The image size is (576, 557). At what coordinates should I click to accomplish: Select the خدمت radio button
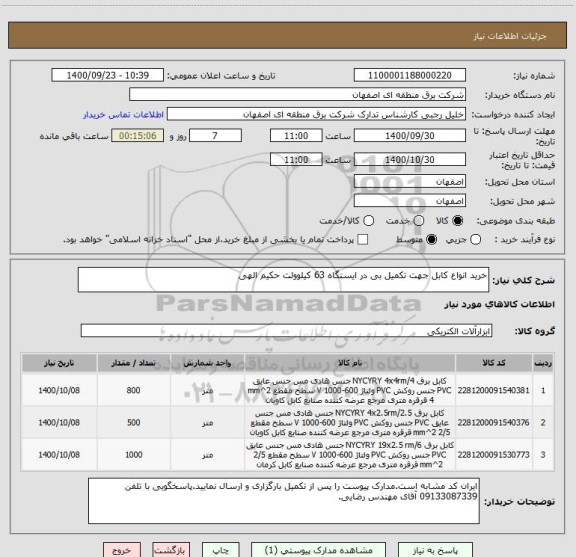coord(418,220)
